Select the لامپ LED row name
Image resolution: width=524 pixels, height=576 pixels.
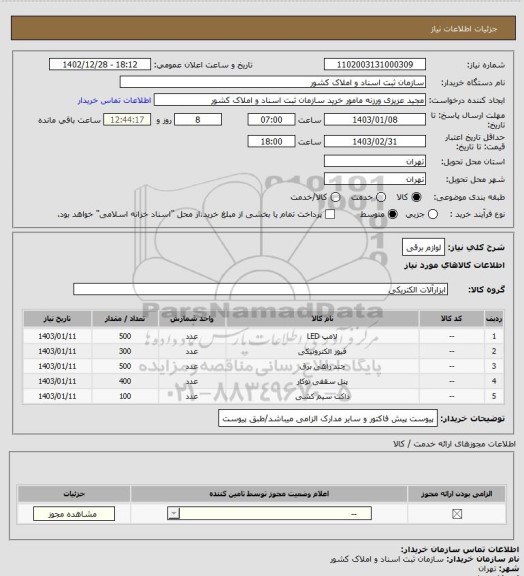(322, 336)
